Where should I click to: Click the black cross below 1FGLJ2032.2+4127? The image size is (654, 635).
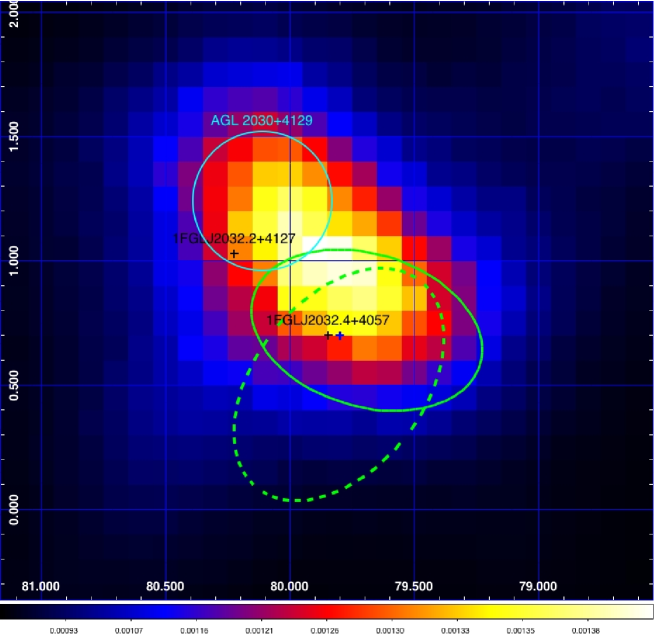tap(234, 253)
